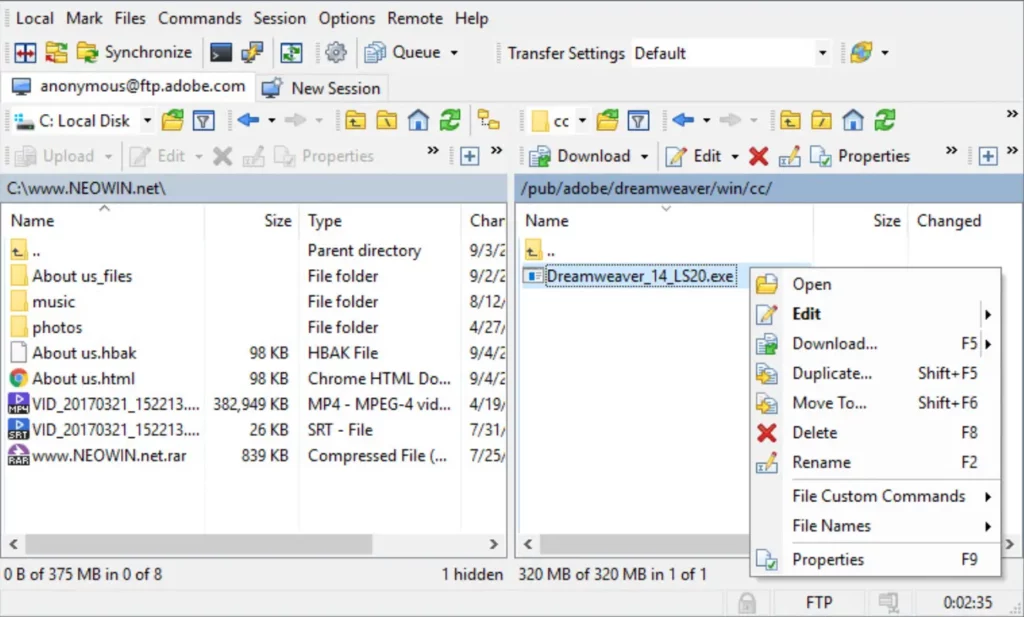This screenshot has height=617, width=1024.
Task: Choose Duplicate... from the context menu
Action: 875,373
